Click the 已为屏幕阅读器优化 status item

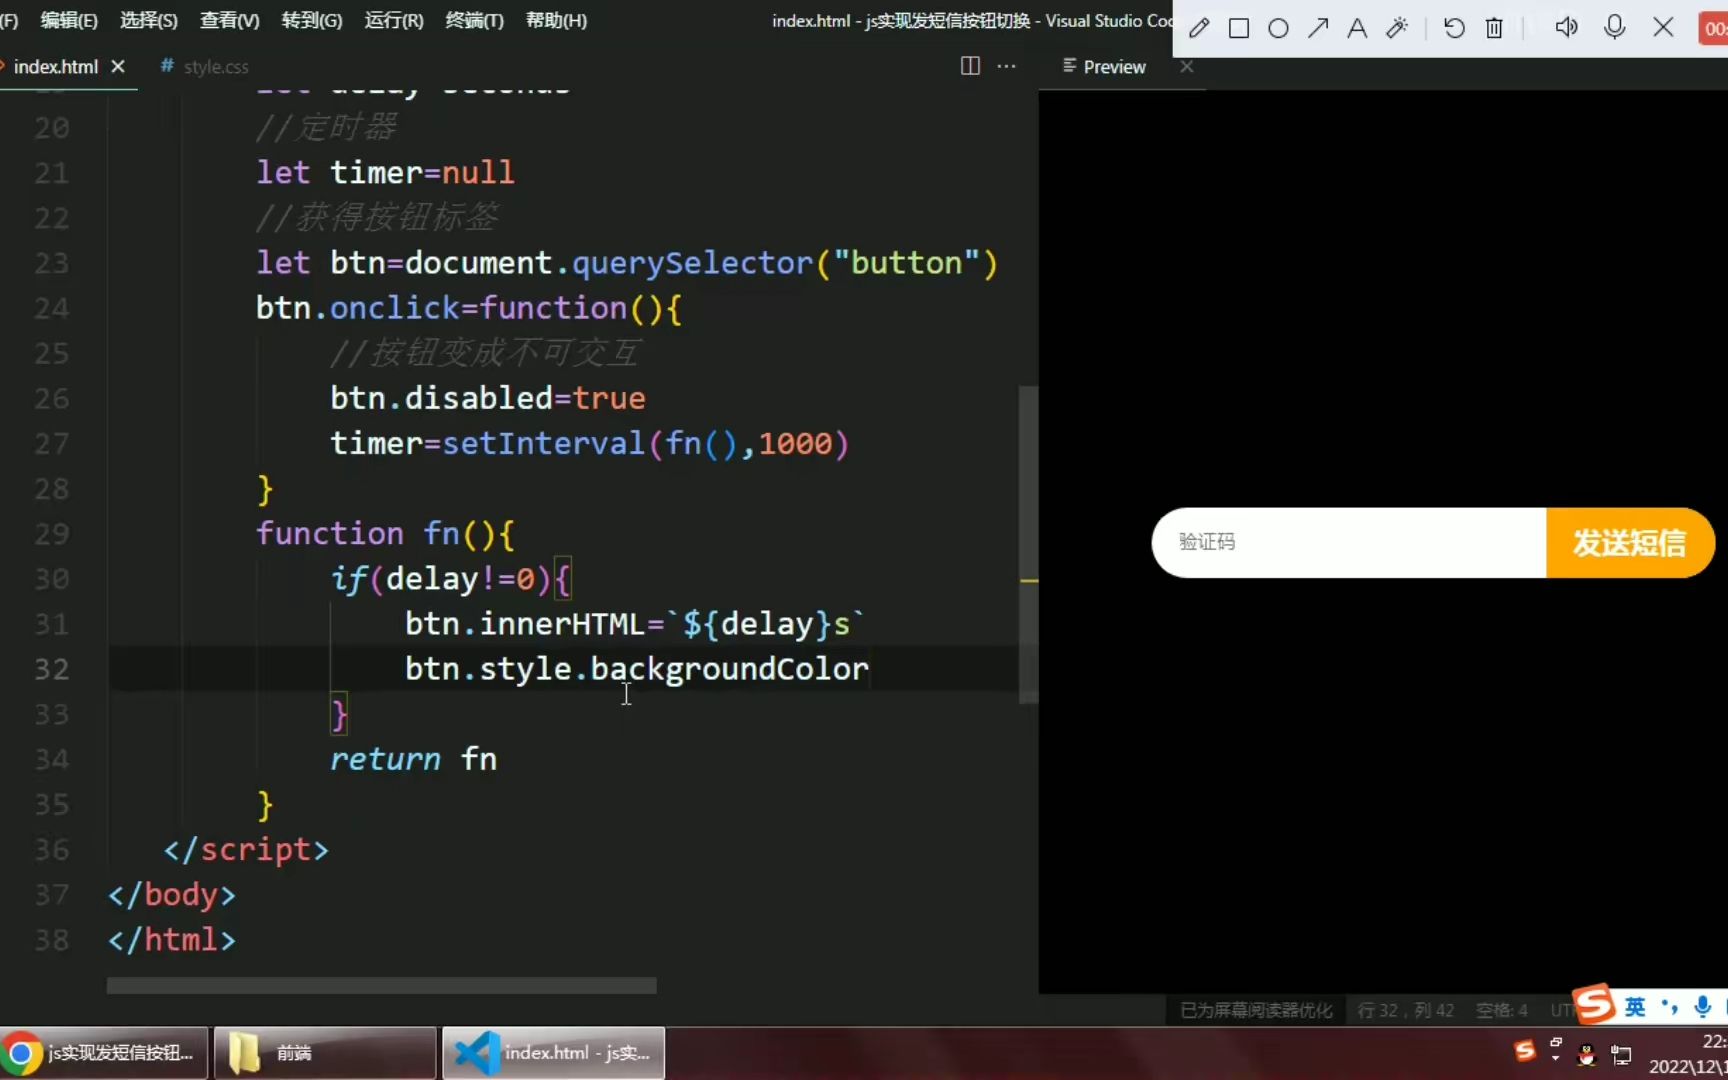[x=1256, y=1010]
